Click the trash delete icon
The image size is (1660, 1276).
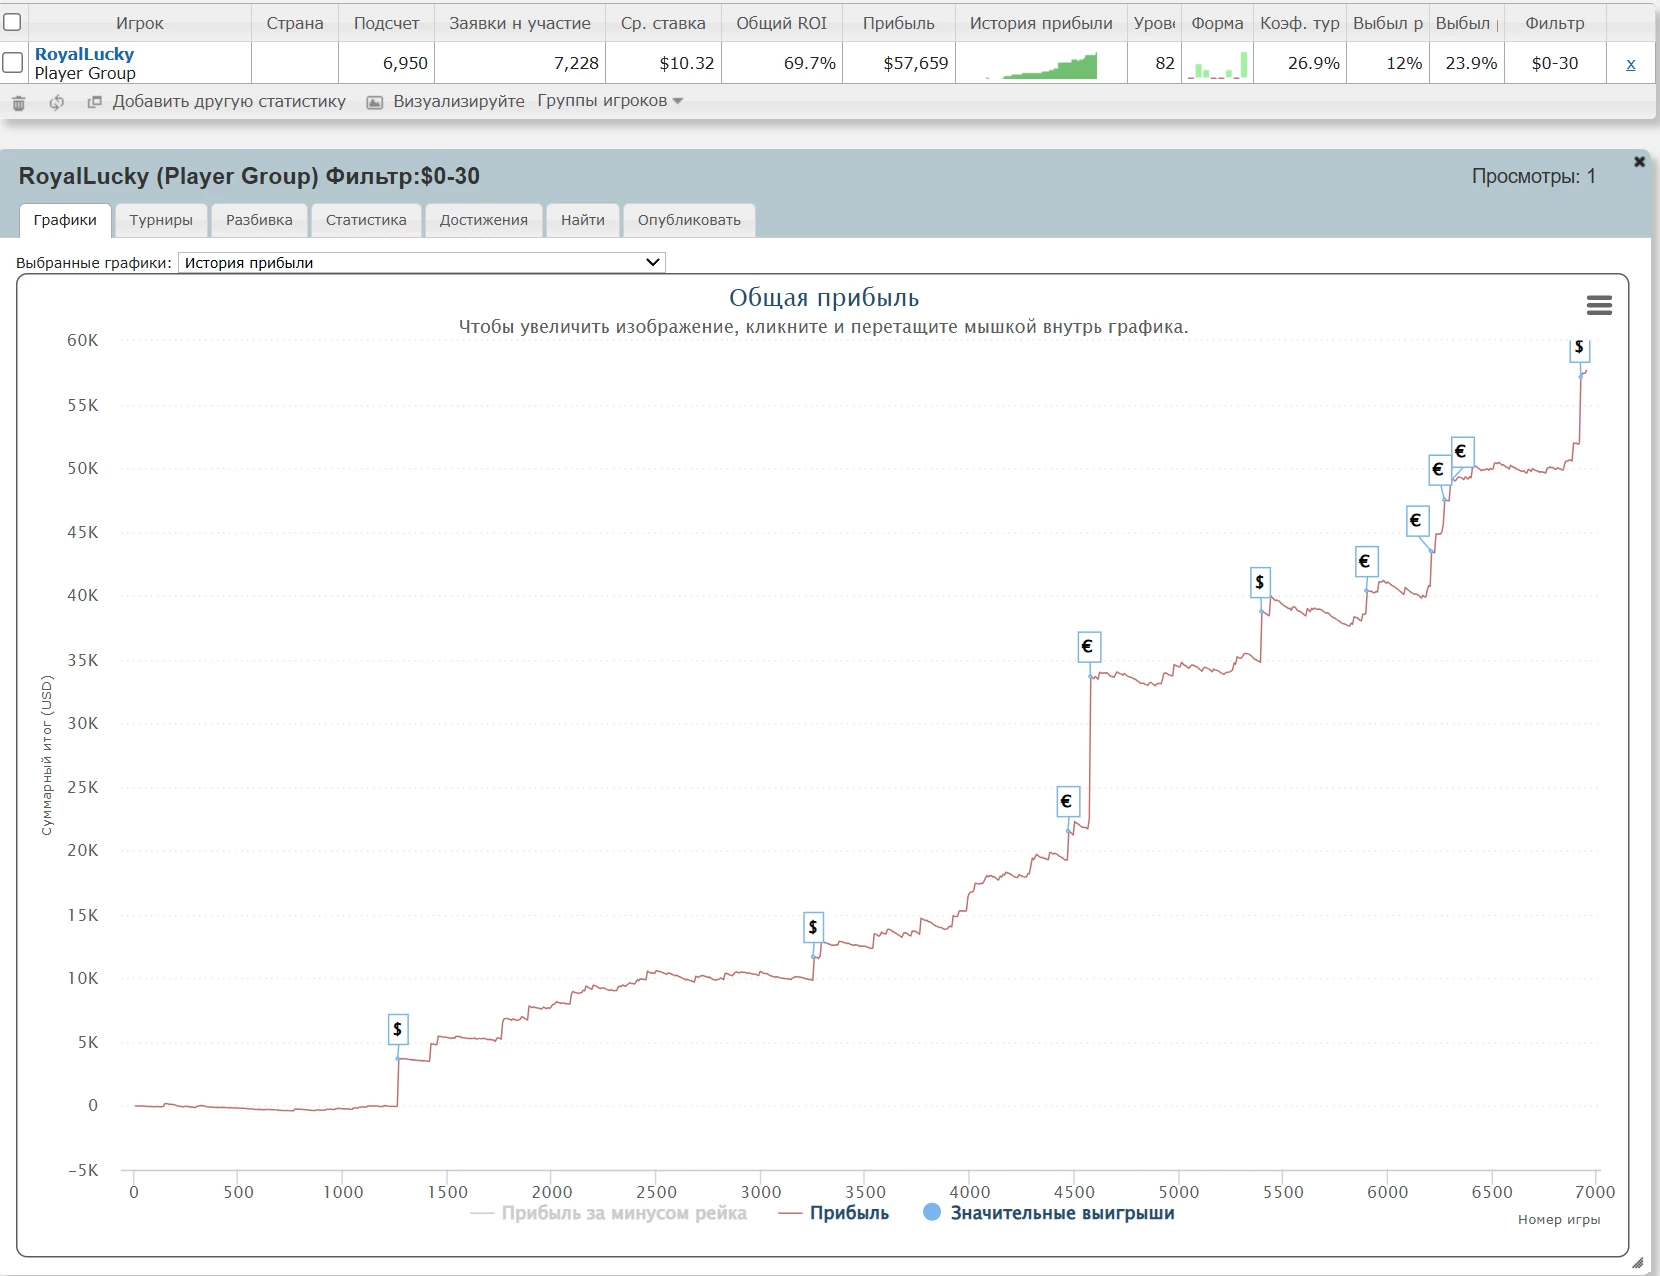tap(18, 103)
